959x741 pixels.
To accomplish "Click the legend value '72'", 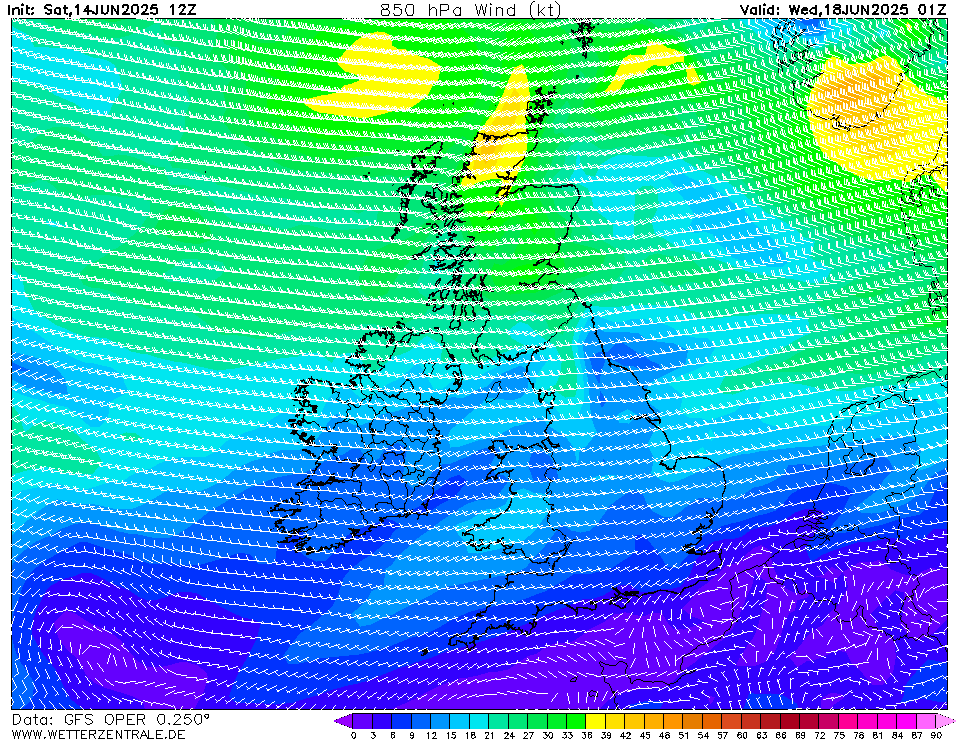I will coord(820,735).
